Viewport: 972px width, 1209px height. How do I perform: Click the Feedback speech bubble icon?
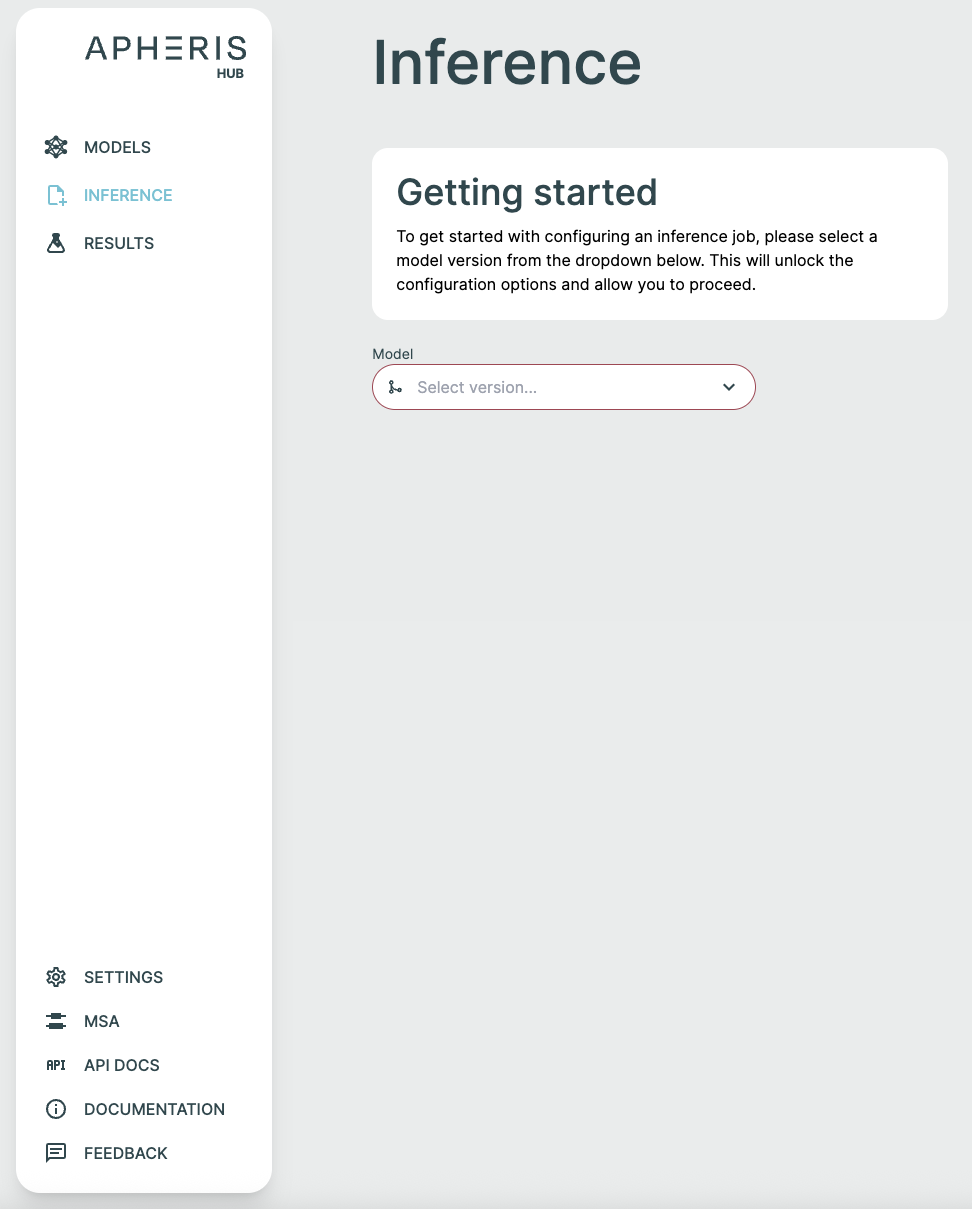pos(56,1153)
